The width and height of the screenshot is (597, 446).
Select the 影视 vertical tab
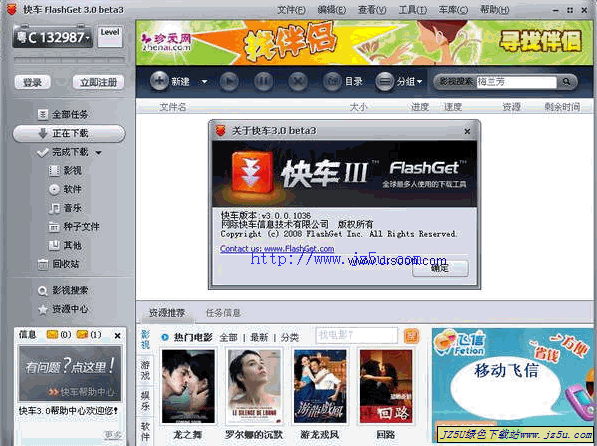pyautogui.click(x=145, y=340)
